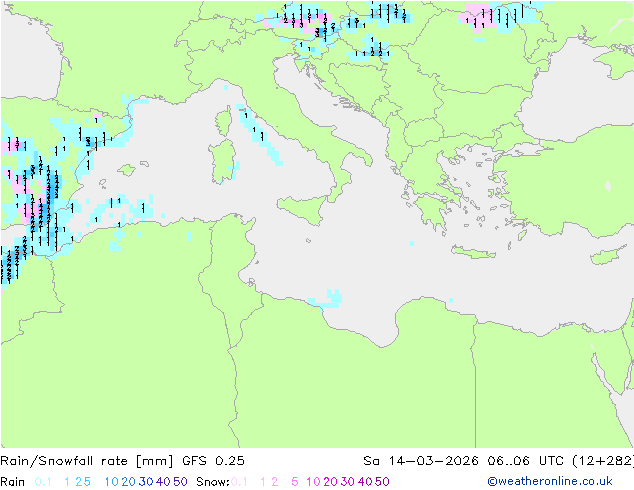Pick the rain legend 30 color value
The image size is (634, 490).
(x=146, y=482)
